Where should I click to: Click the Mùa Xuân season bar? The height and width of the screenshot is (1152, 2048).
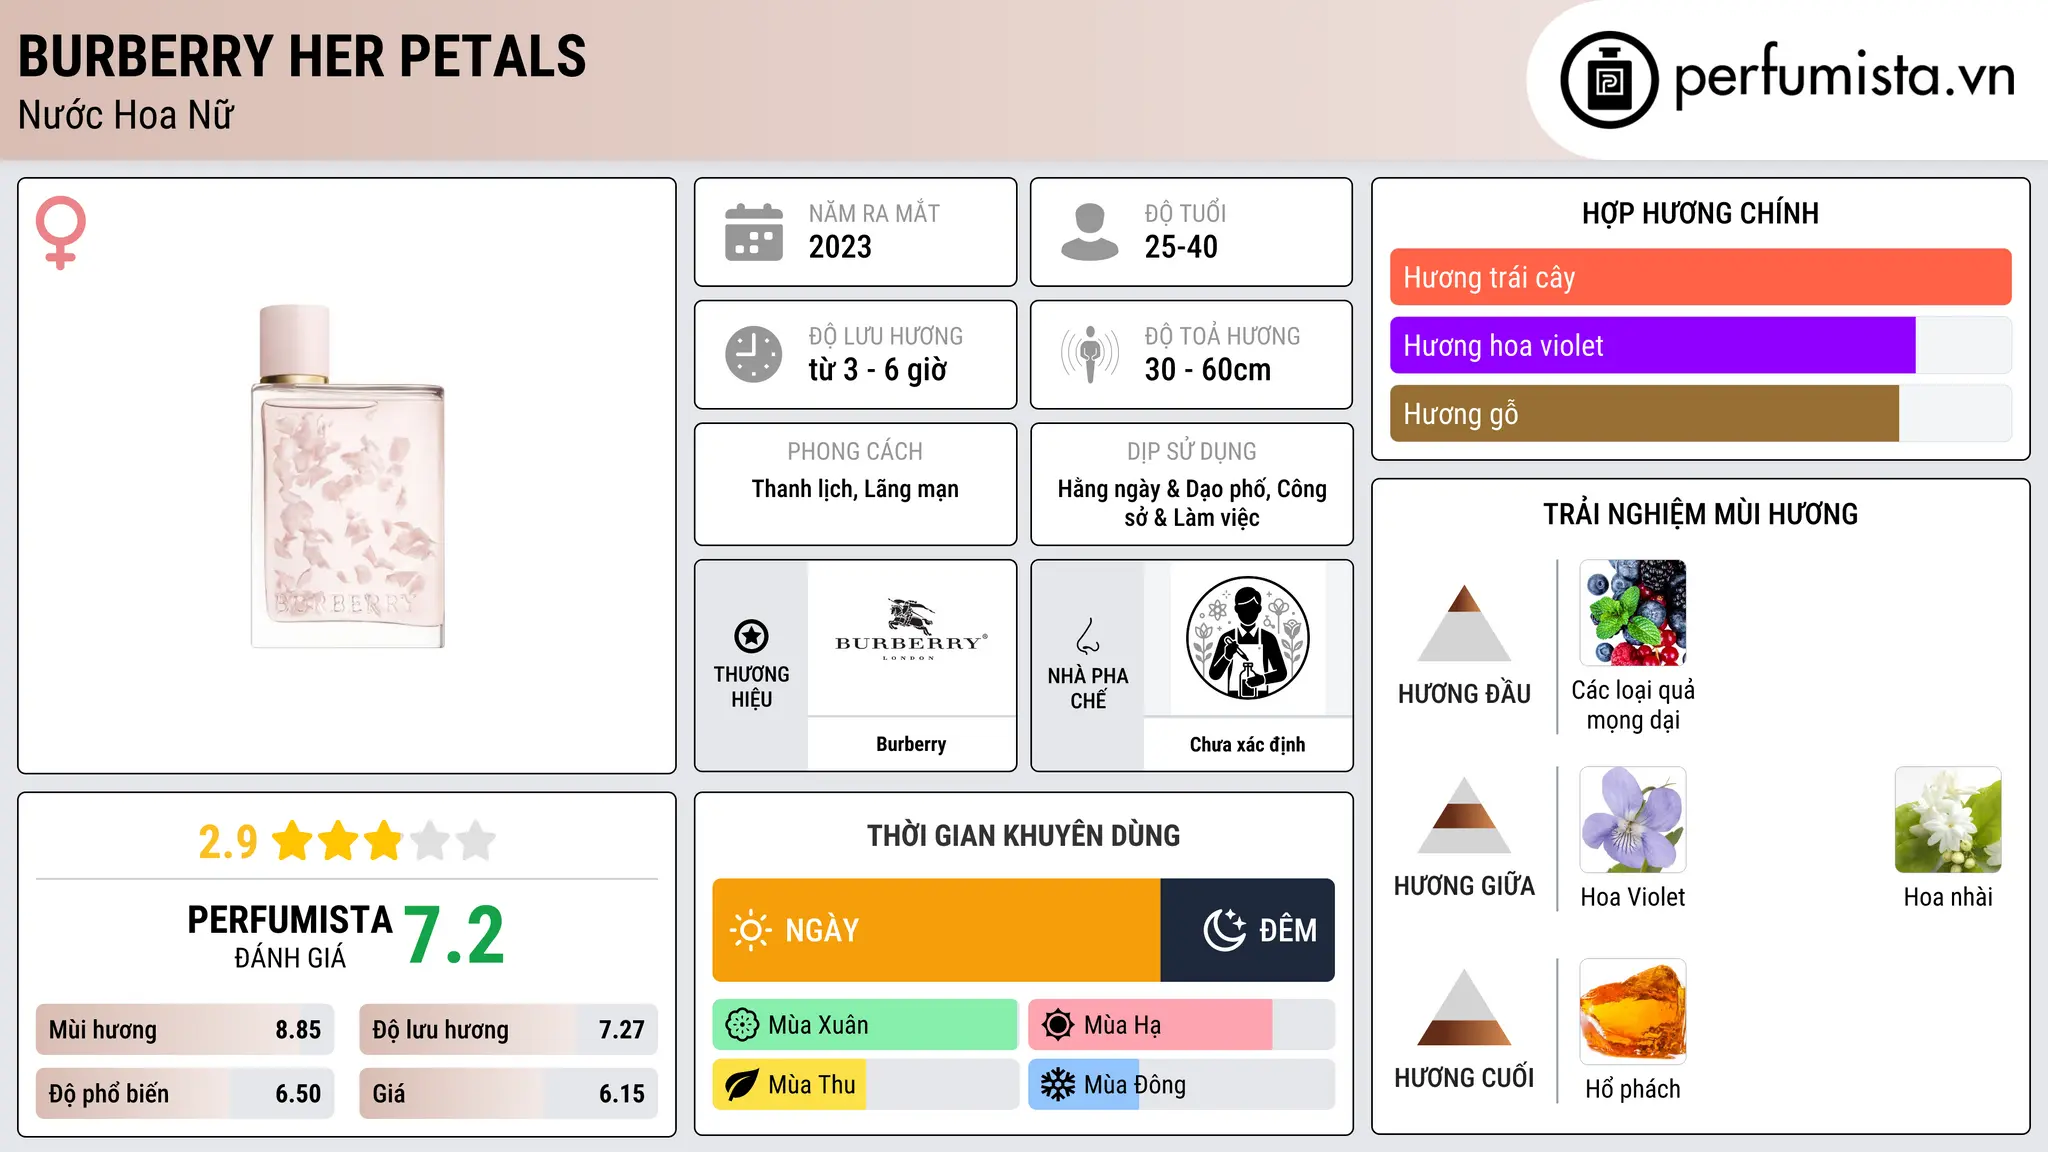click(865, 1025)
